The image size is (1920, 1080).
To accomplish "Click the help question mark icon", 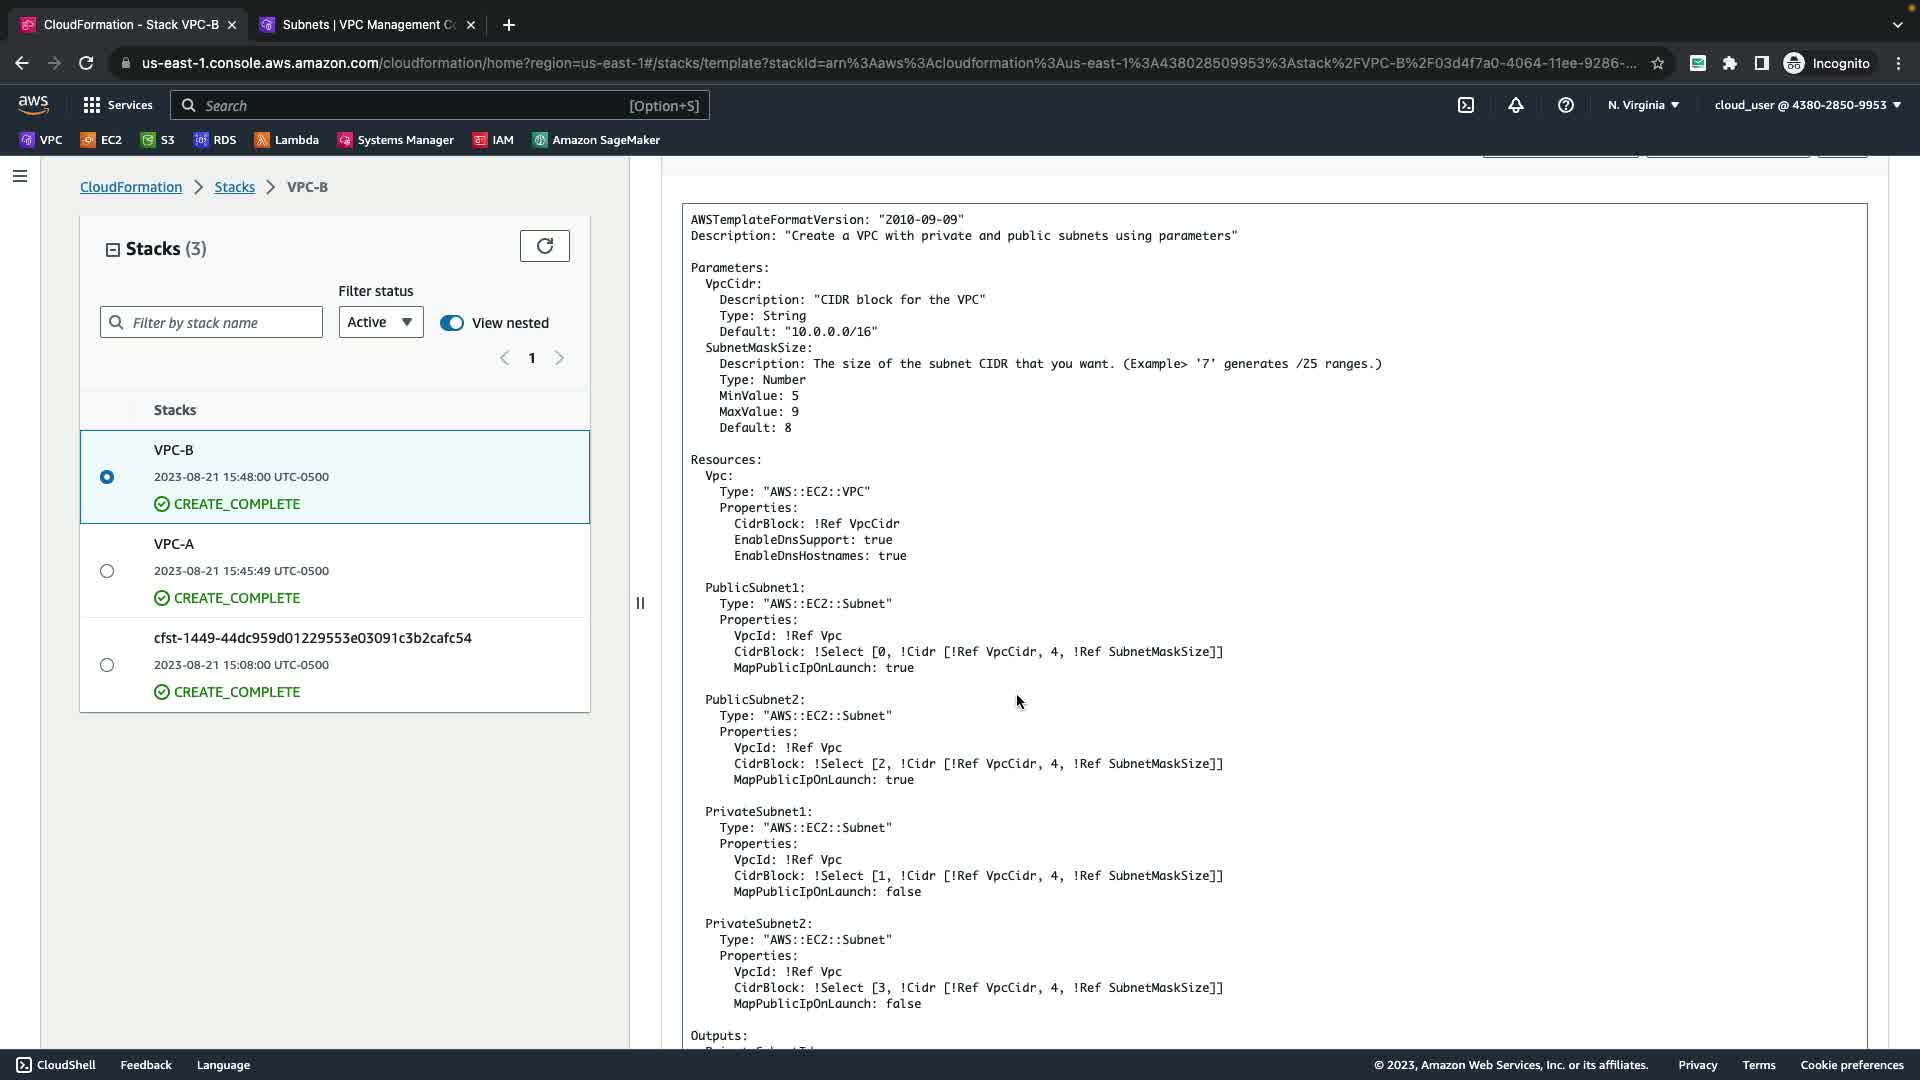I will 1565,105.
